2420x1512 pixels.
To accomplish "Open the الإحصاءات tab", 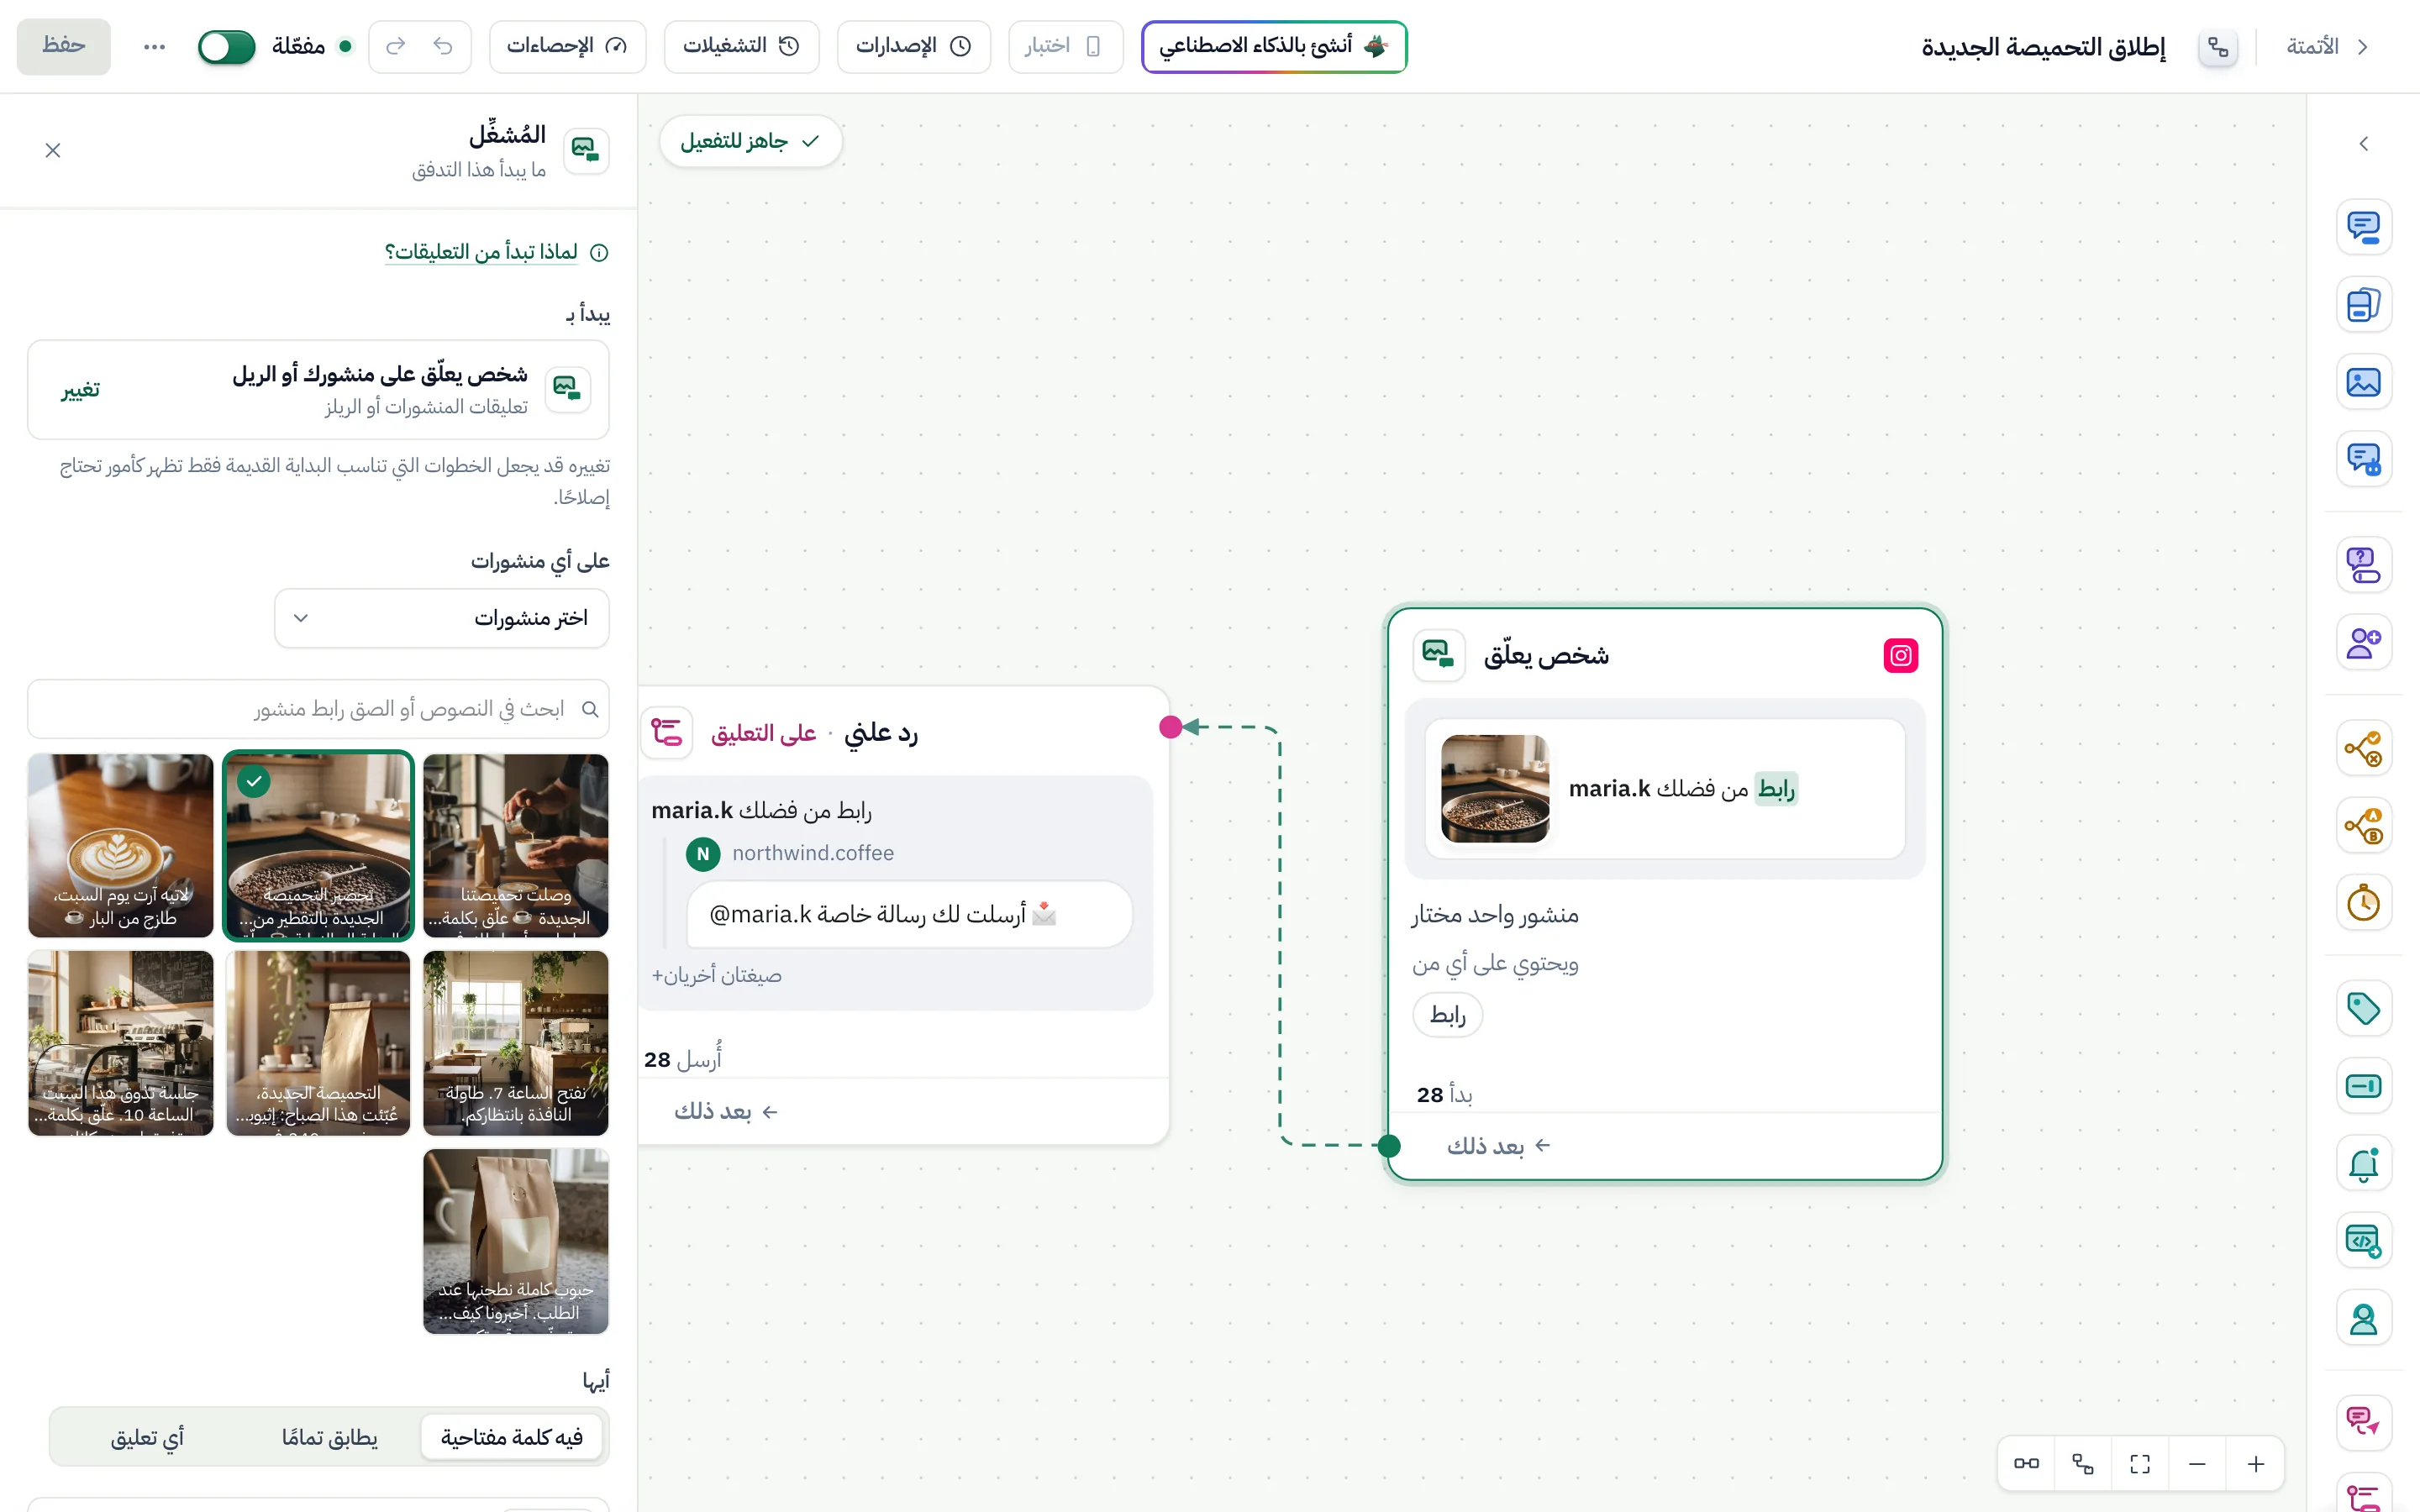I will (567, 46).
